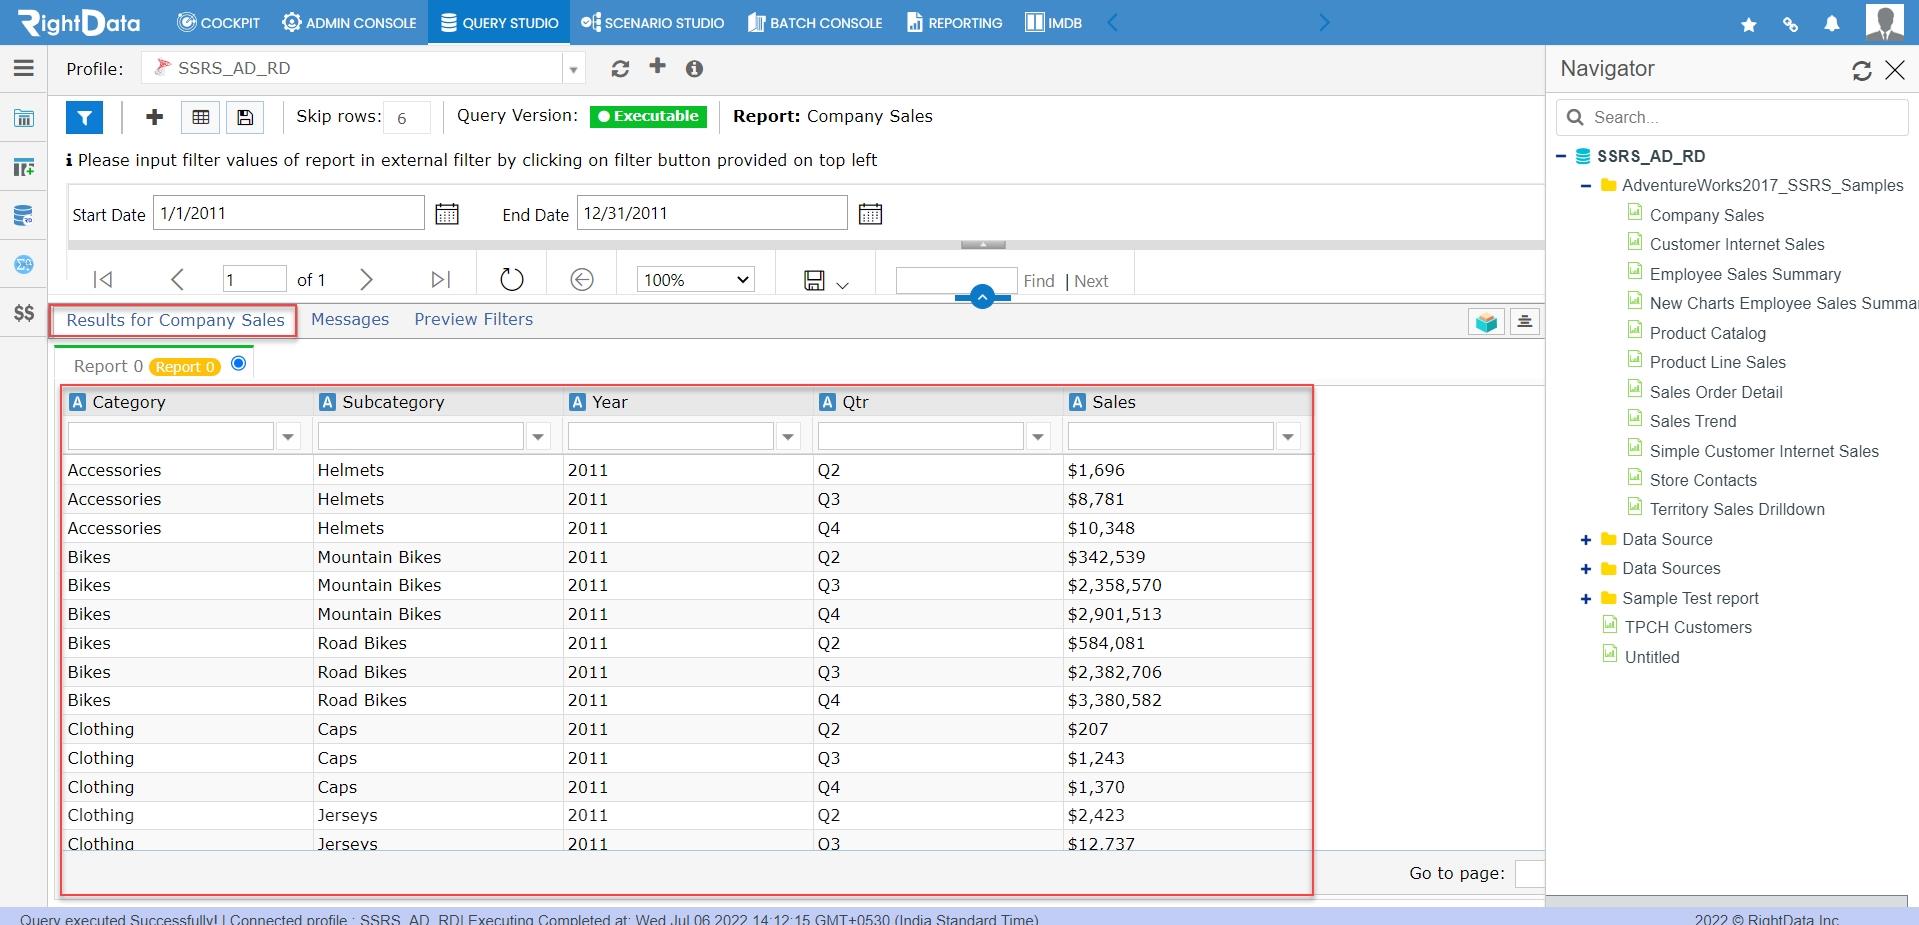This screenshot has width=1919, height=925.
Task: Click the Skip rows input field
Action: (x=407, y=118)
